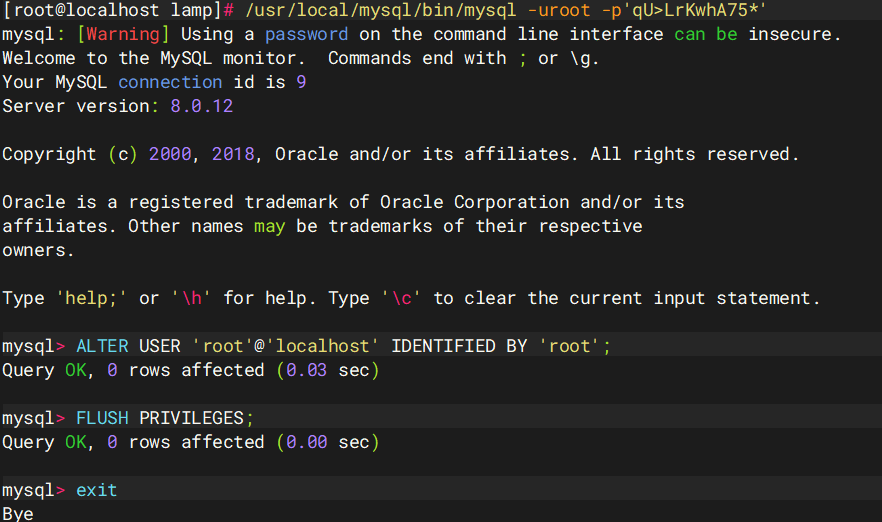This screenshot has height=522, width=882.
Task: Click the 'root'@'localhost' user string
Action: (286, 346)
